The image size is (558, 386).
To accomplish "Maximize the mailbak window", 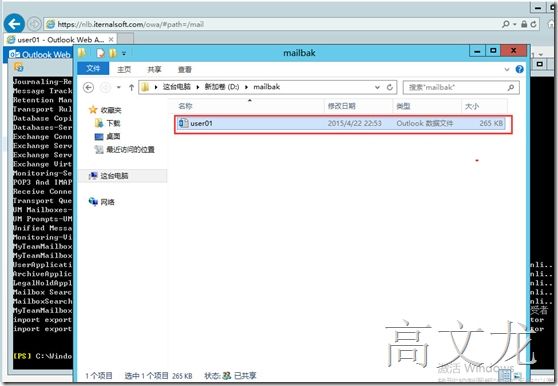I will pyautogui.click(x=493, y=51).
